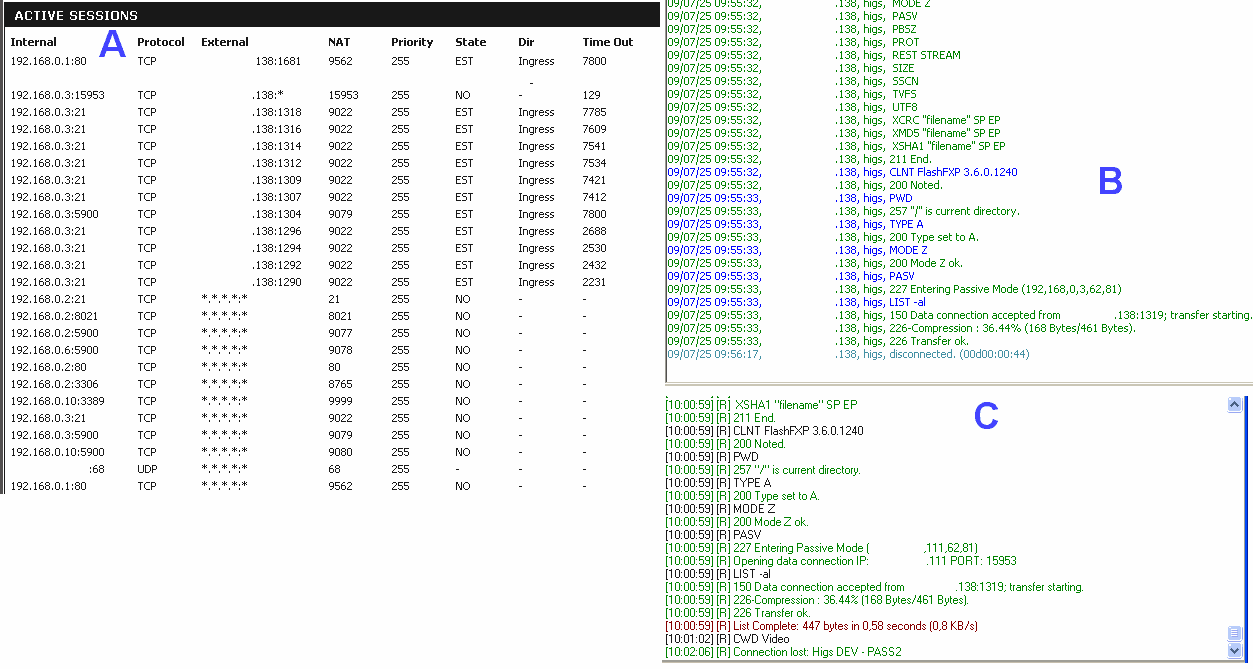
Task: Click timeout value 7609
Action: (594, 129)
